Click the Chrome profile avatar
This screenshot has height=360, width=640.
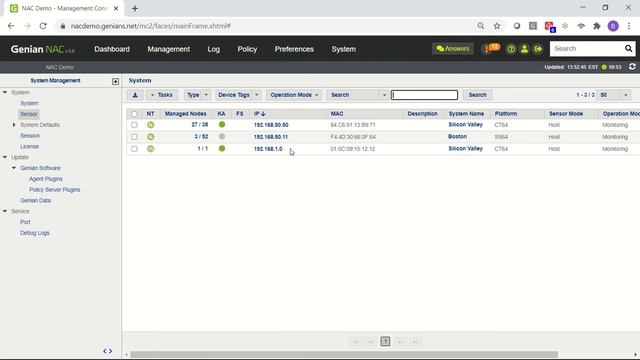[613, 26]
